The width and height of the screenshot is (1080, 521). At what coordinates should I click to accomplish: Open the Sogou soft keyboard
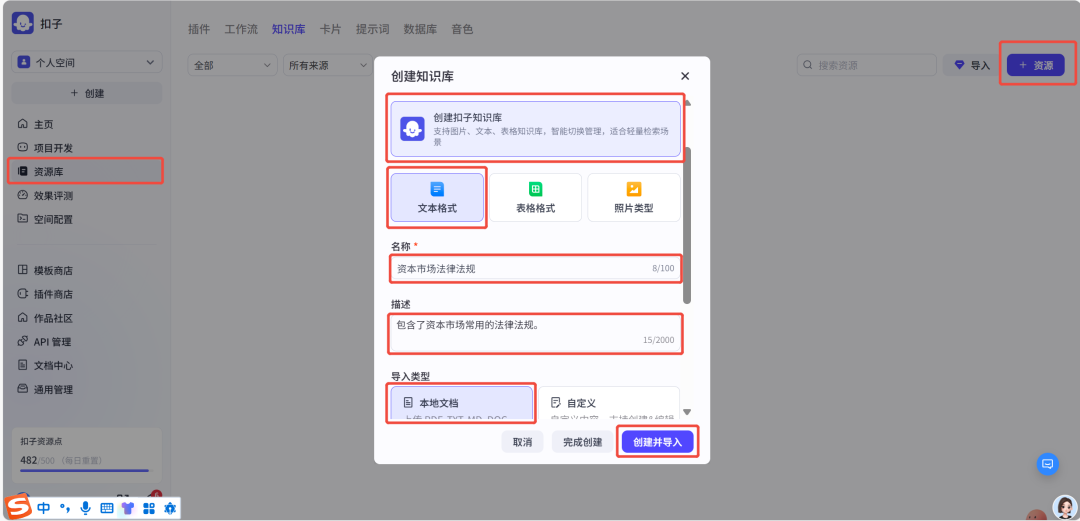[107, 509]
